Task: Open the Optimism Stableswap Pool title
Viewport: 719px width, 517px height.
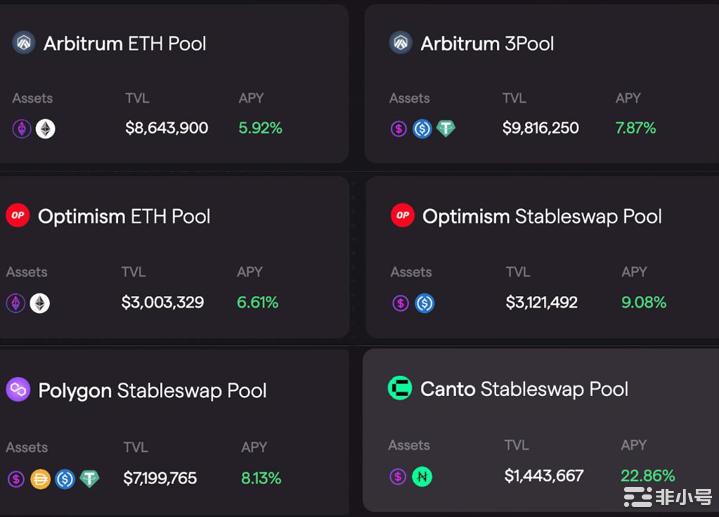Action: tap(542, 216)
